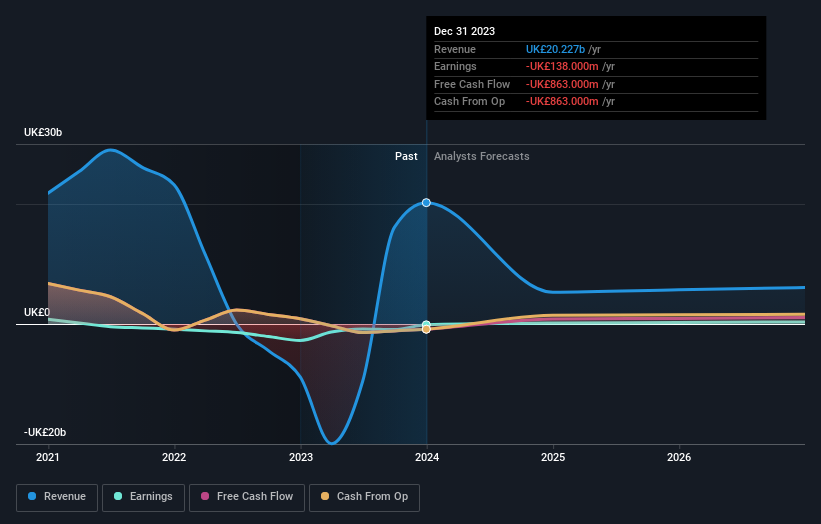Click the UK£0 y-axis label
Screen dimensions: 821x524
tap(37, 313)
